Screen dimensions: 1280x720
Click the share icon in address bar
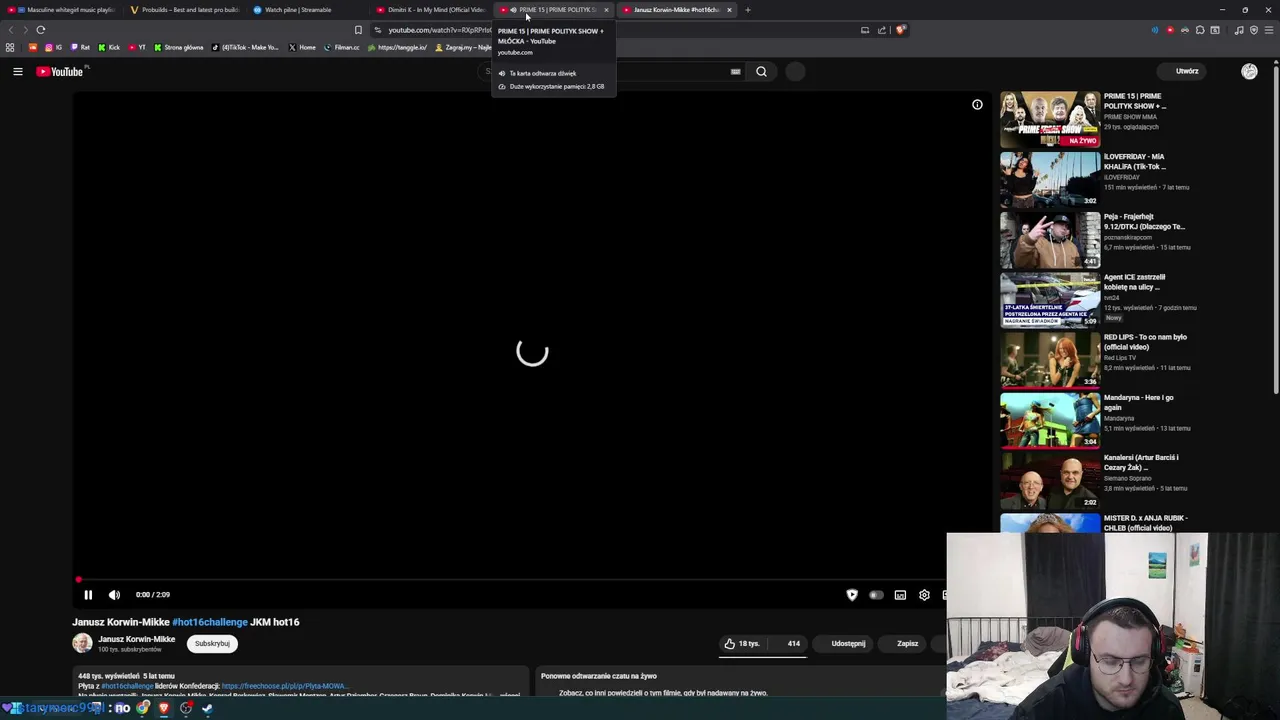(882, 30)
